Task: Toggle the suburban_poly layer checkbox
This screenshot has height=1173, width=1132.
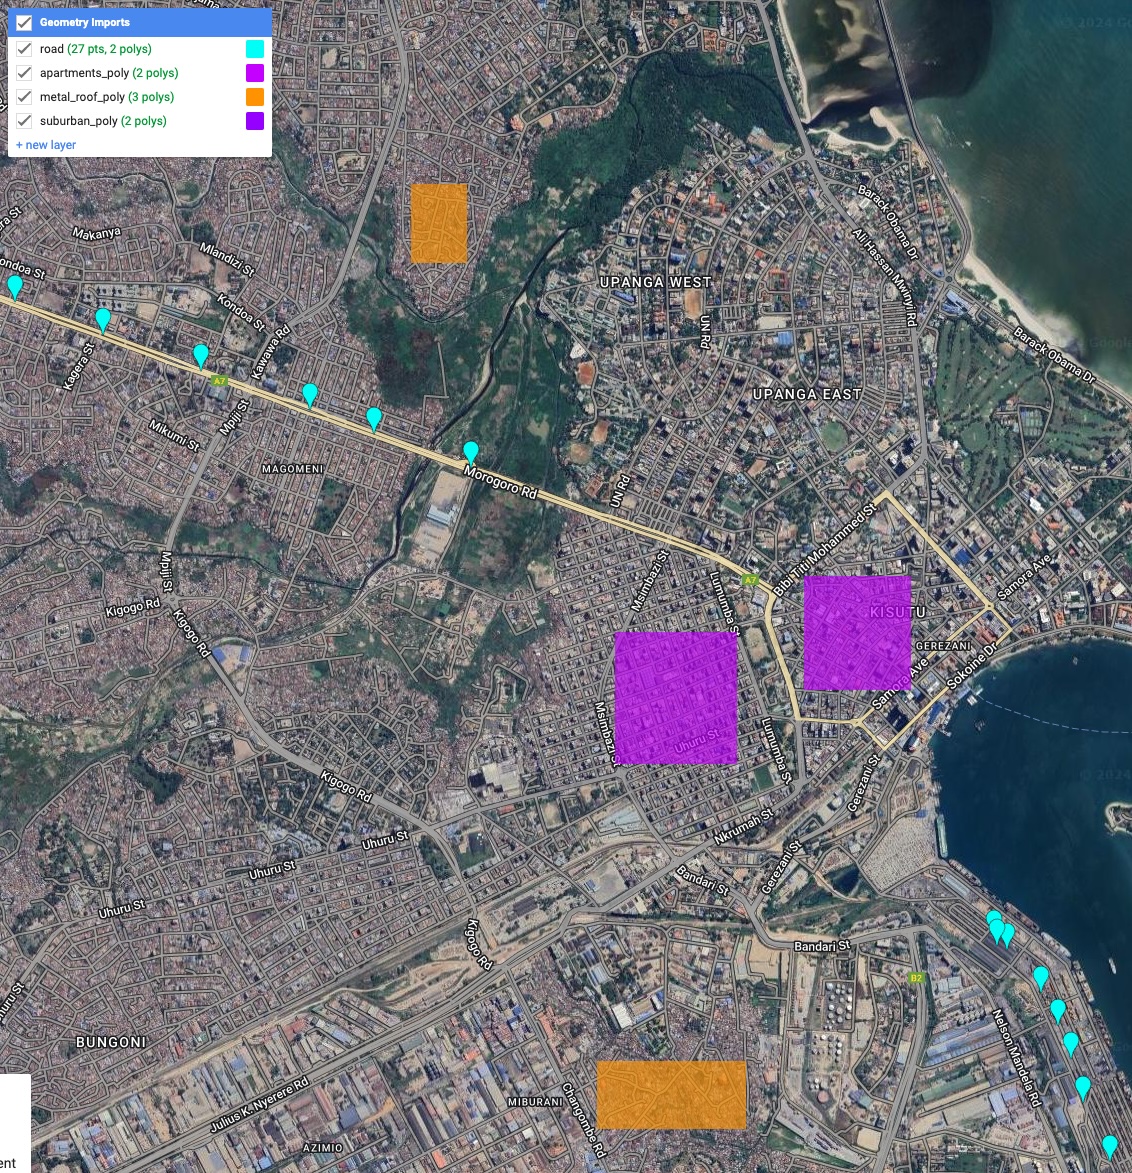Action: click(x=24, y=120)
